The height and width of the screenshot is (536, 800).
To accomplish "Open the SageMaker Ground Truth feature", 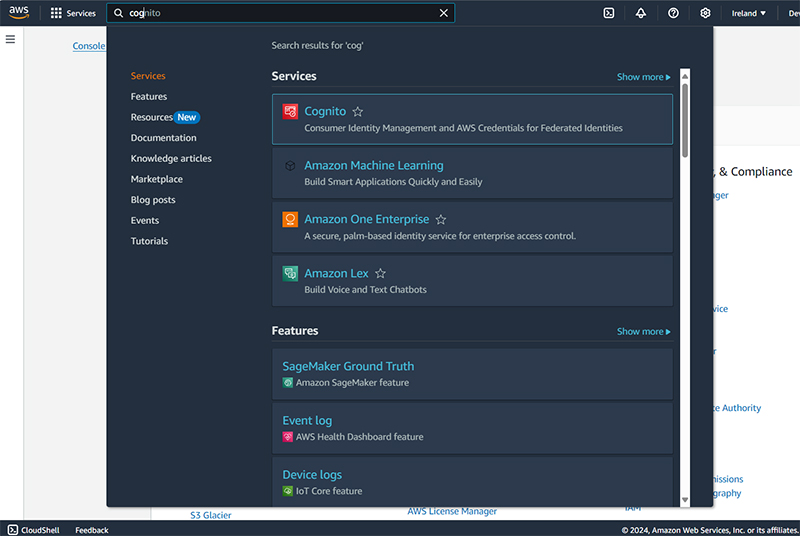I will point(348,366).
